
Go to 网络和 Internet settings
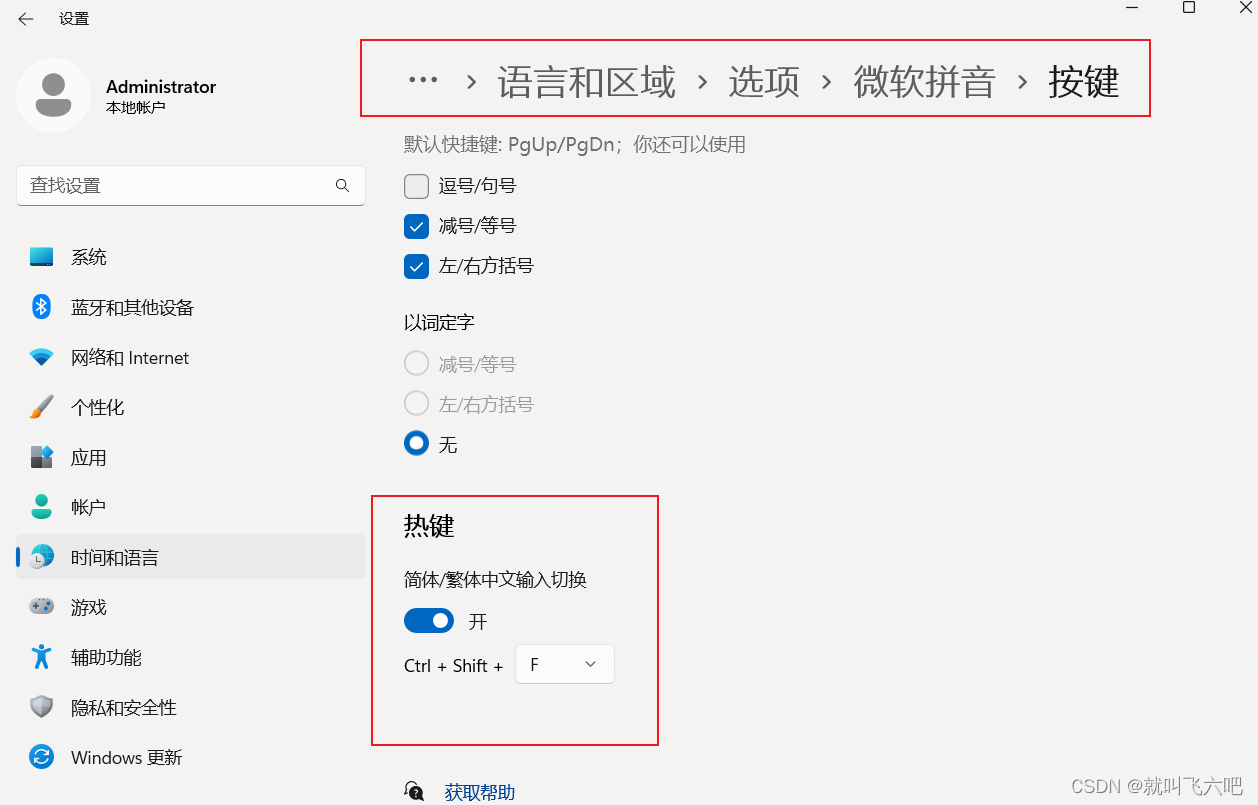tap(190, 357)
